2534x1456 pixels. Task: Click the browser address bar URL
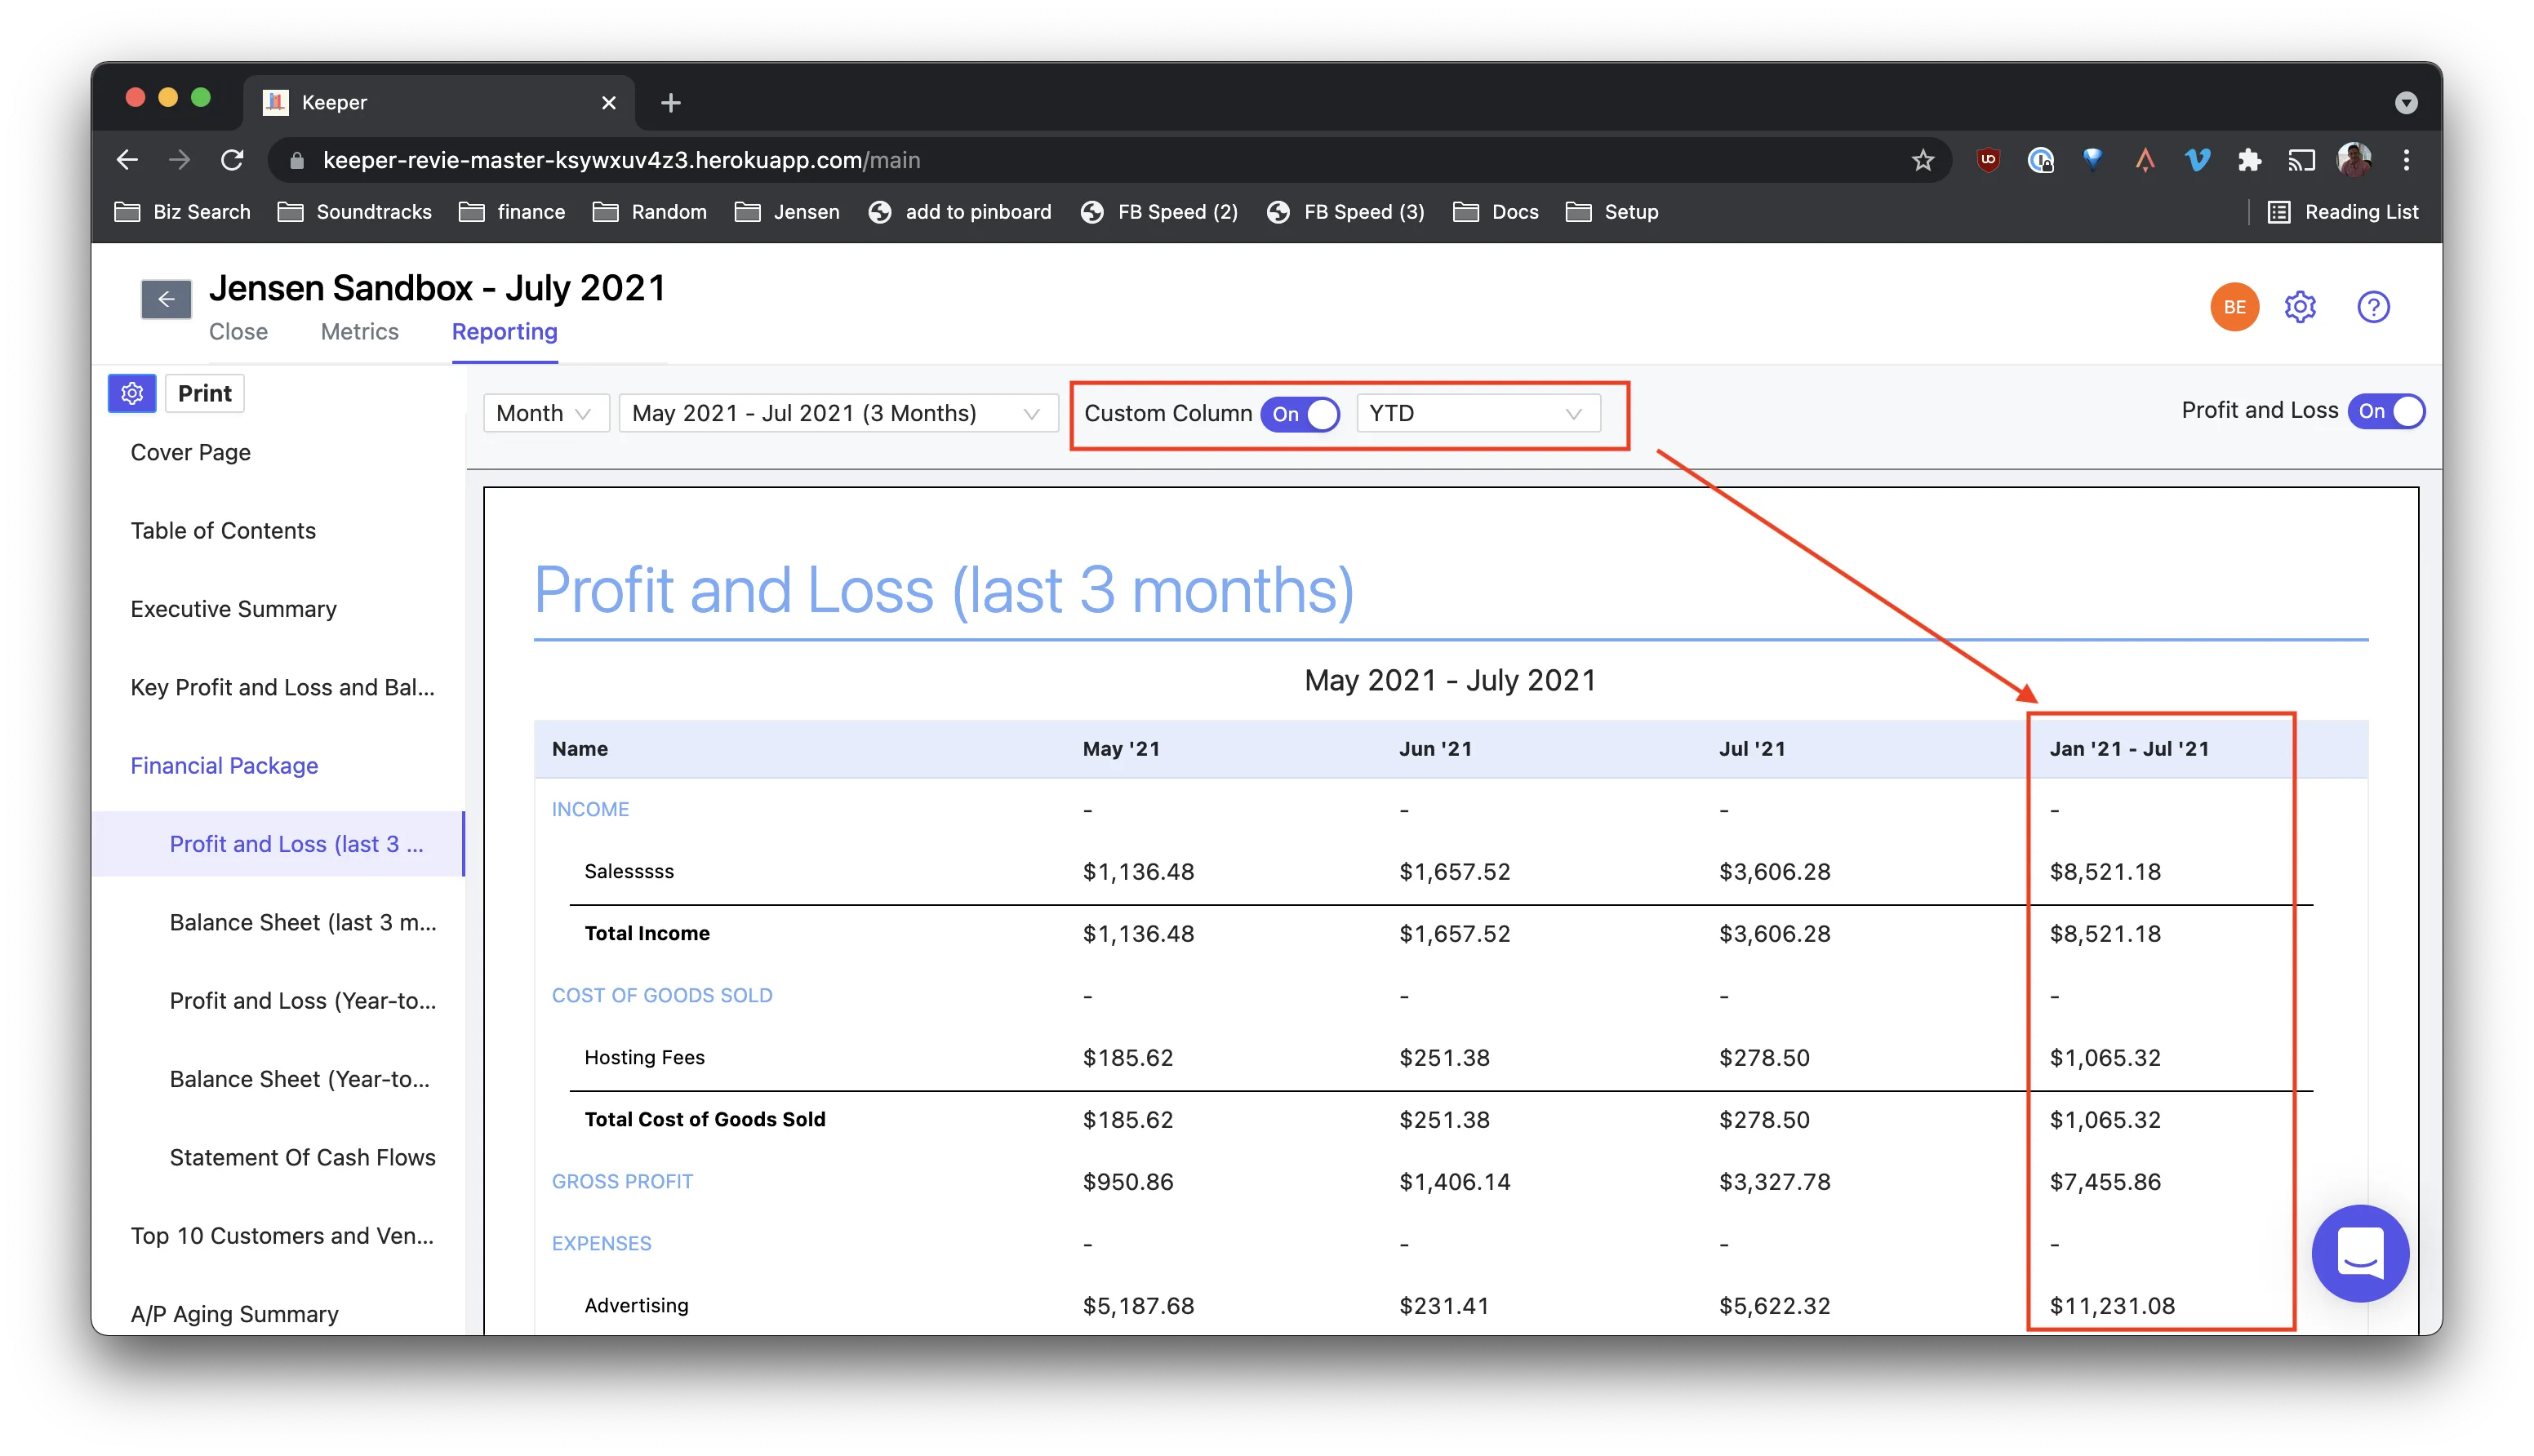coord(621,160)
